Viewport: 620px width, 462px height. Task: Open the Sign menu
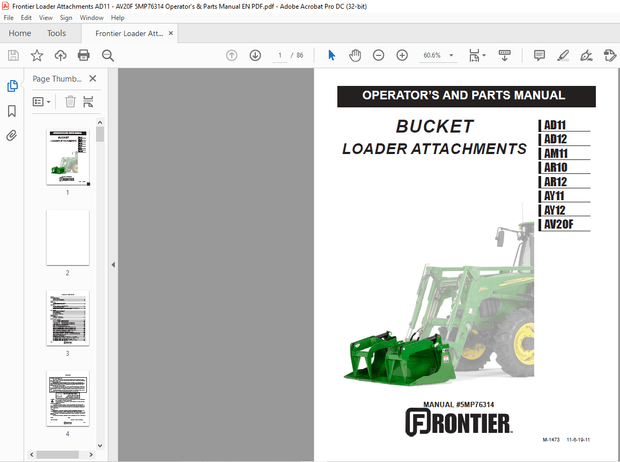point(66,18)
